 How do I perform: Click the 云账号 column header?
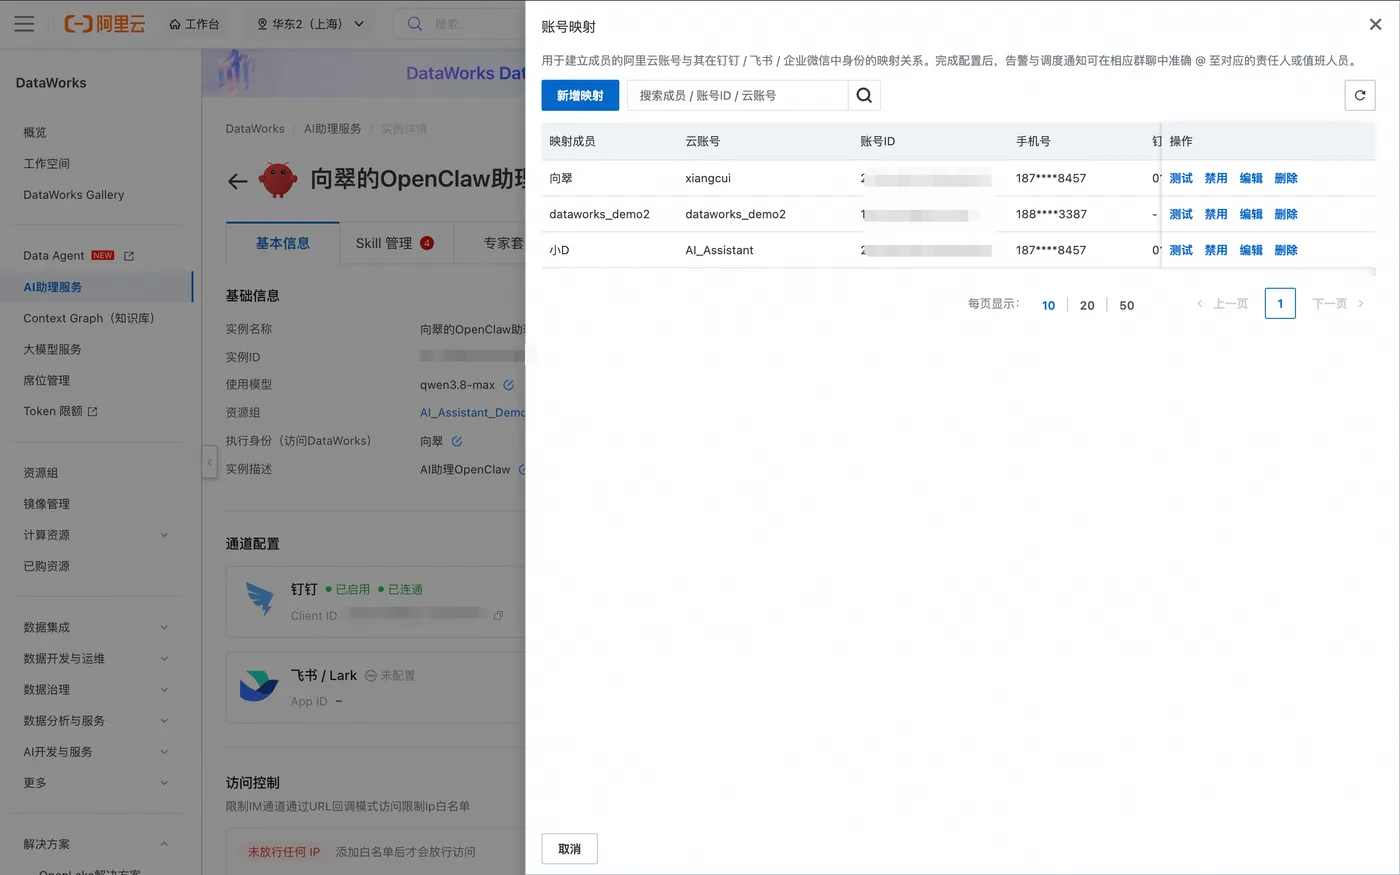pos(702,141)
